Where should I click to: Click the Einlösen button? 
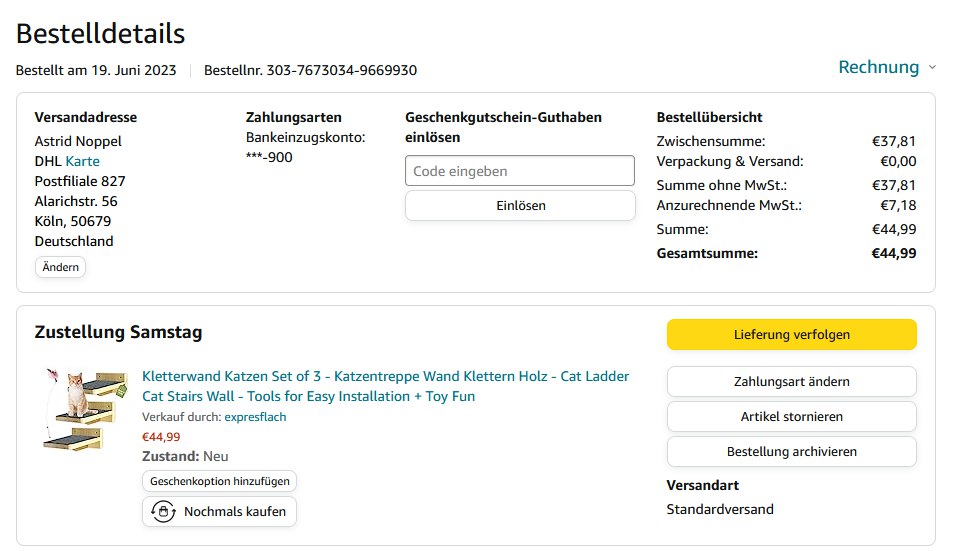tap(519, 206)
